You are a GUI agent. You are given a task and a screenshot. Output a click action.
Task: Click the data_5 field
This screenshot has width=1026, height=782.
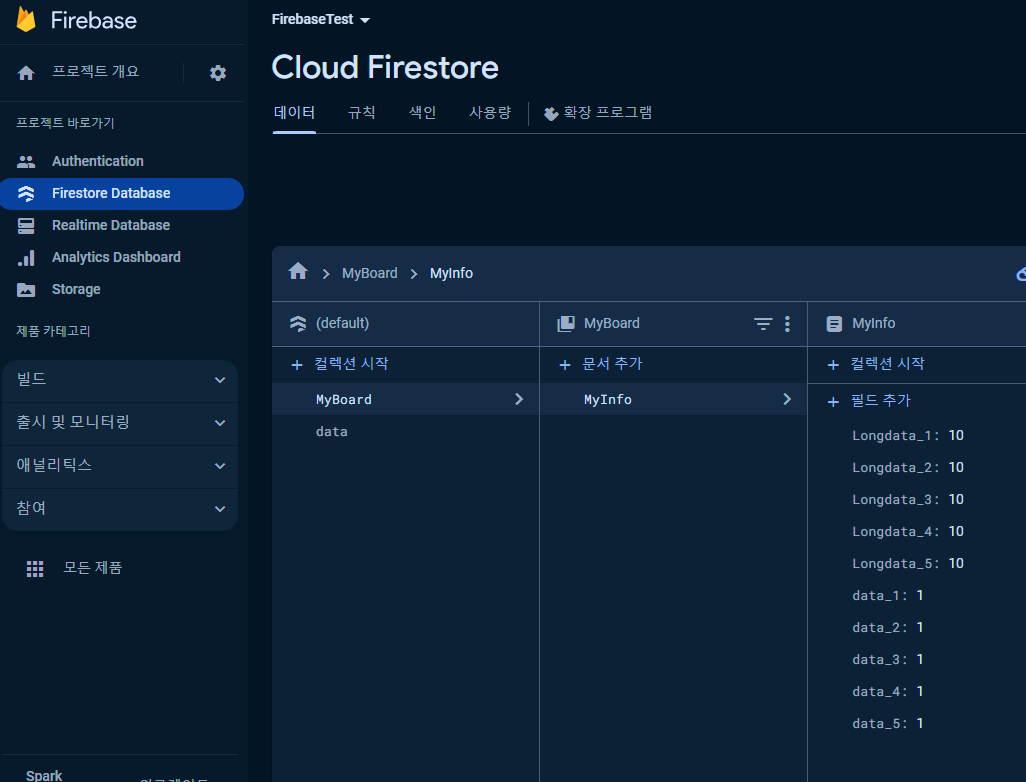[888, 724]
